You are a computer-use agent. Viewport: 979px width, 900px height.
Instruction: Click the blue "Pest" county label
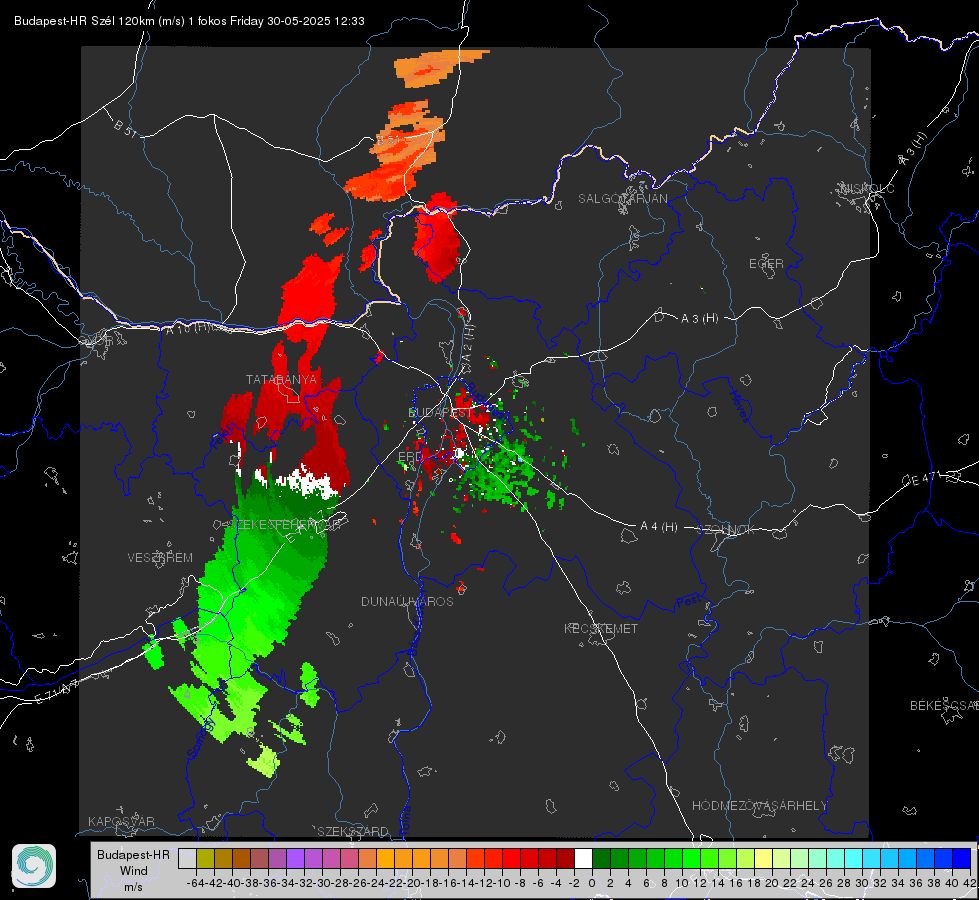pyautogui.click(x=687, y=602)
